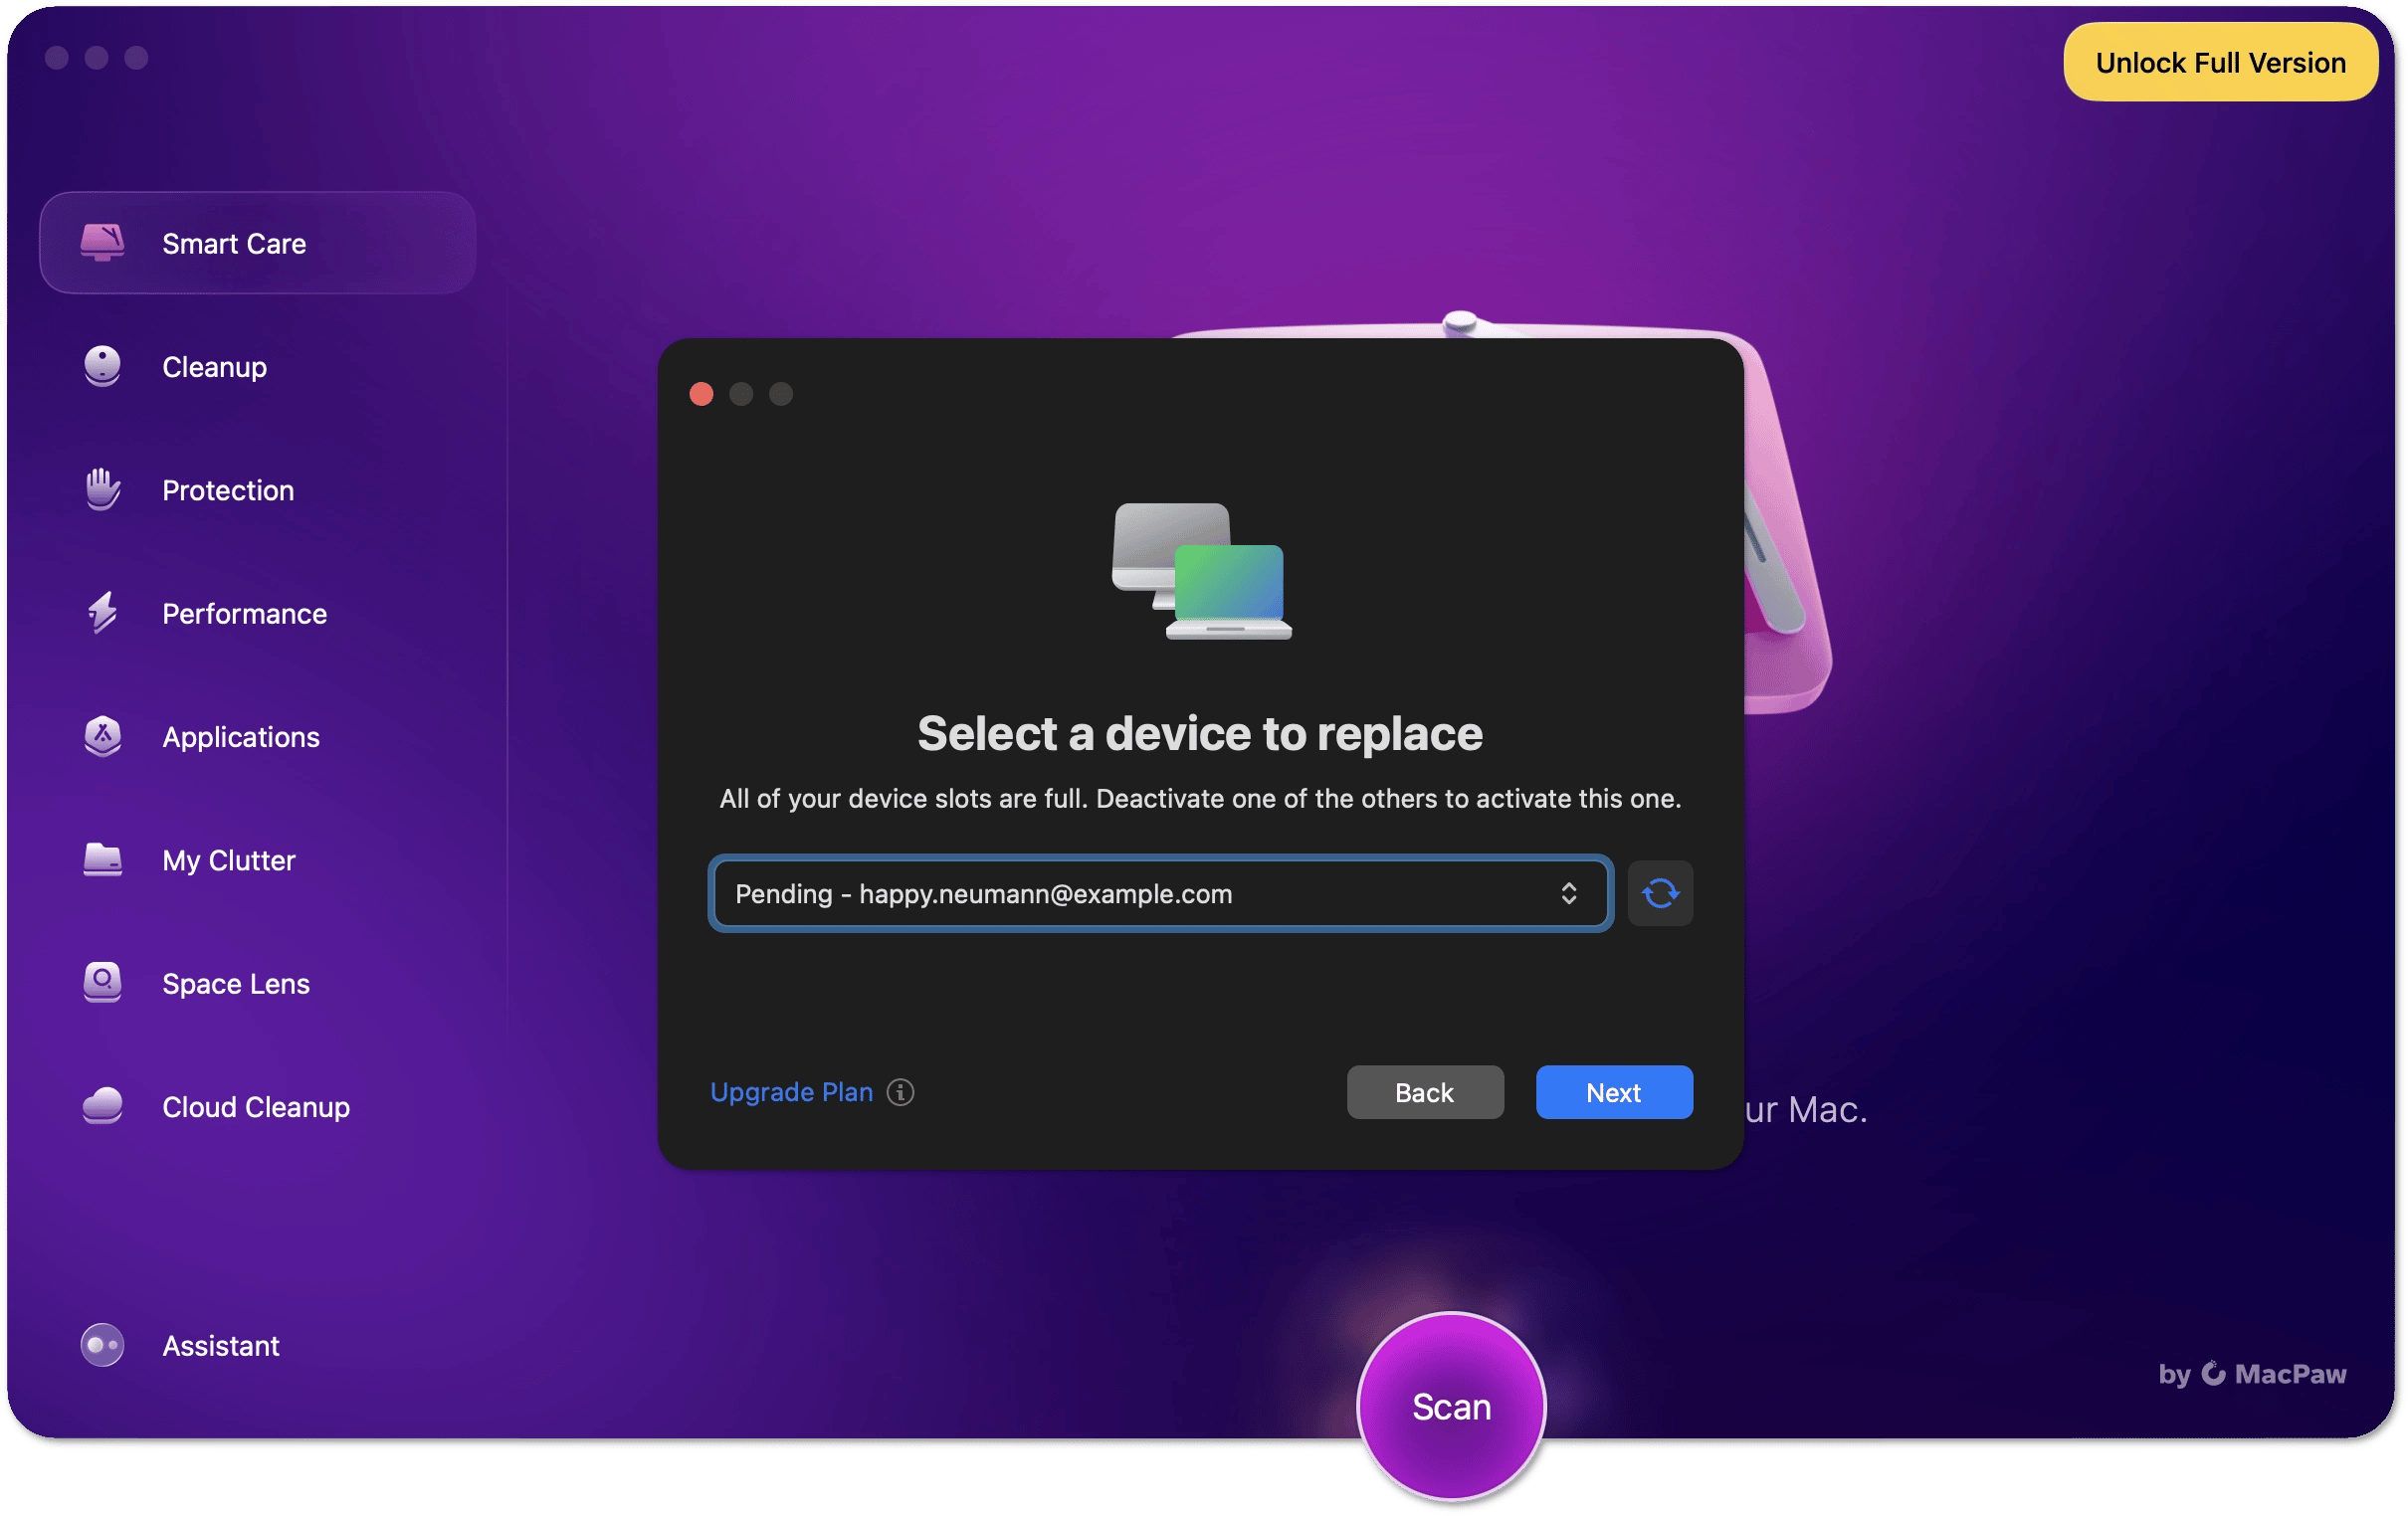2408x1516 pixels.
Task: Click the MacPaw logo link
Action: point(2253,1373)
